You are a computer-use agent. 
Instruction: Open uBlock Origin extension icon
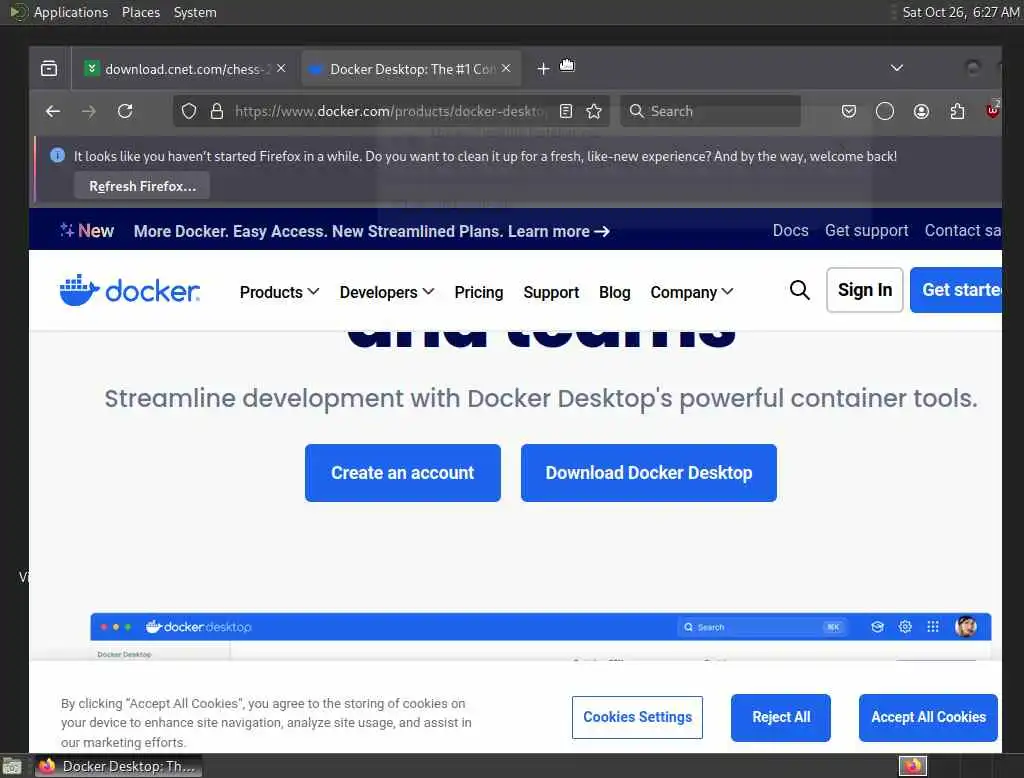click(x=993, y=110)
